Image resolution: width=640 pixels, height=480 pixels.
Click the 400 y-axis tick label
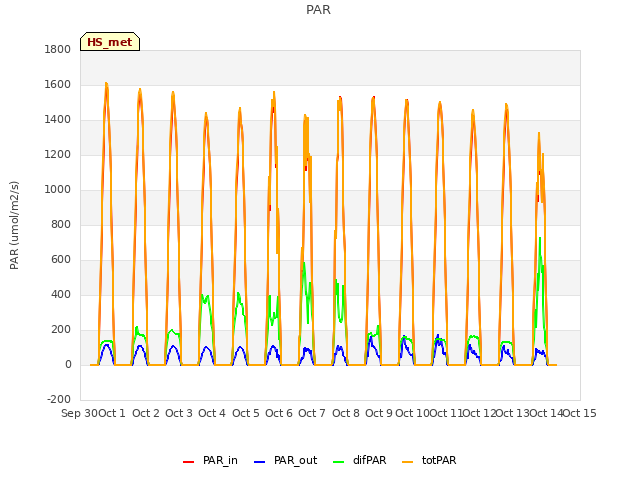coord(61,294)
